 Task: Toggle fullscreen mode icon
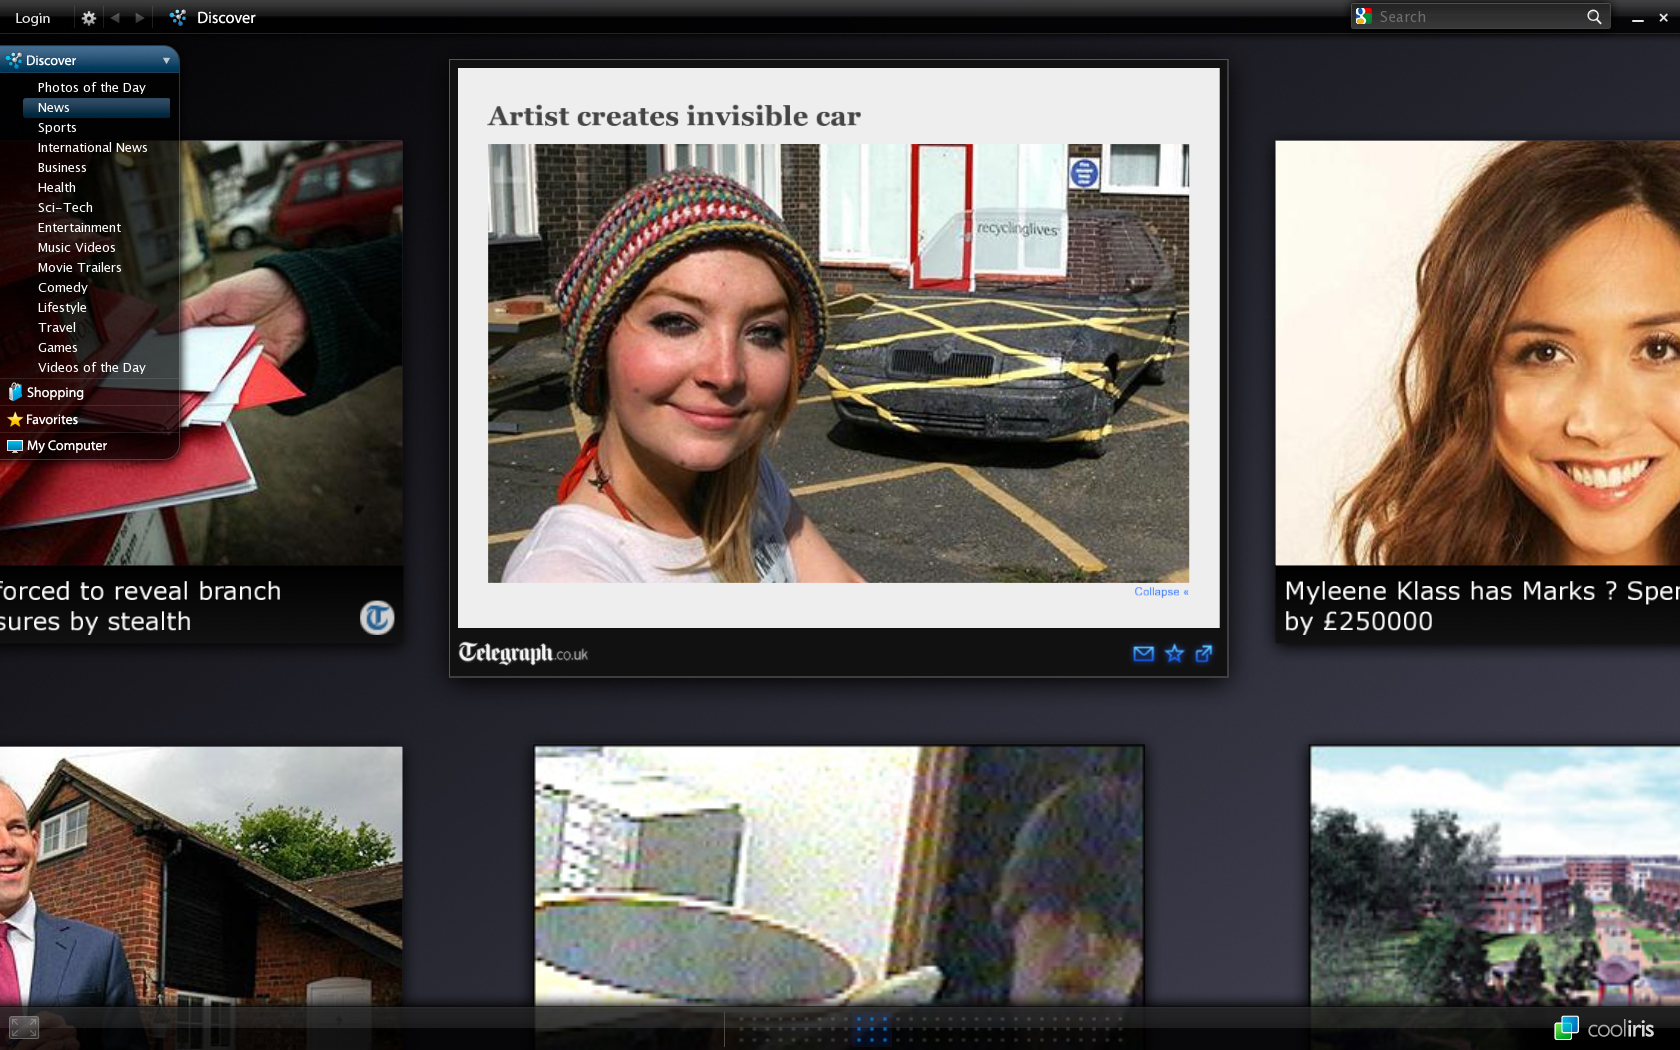pyautogui.click(x=24, y=1027)
